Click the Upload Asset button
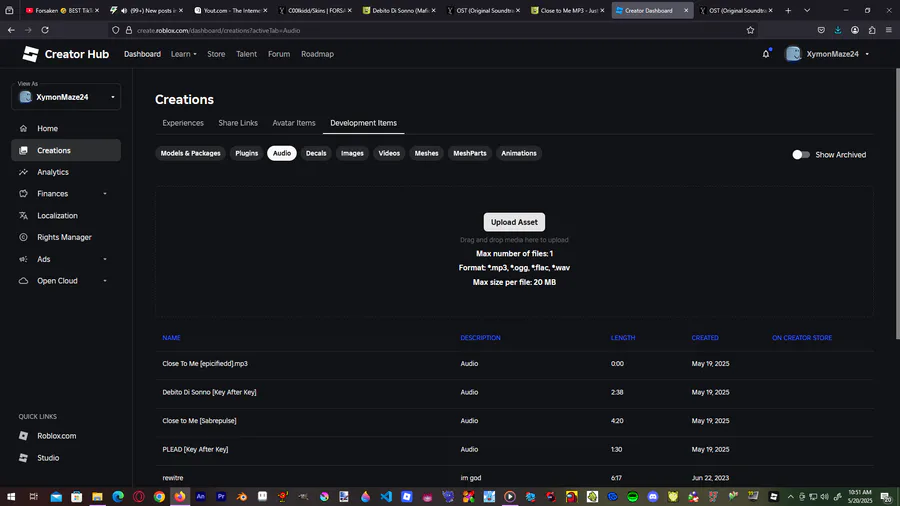Viewport: 900px width, 506px height. pyautogui.click(x=514, y=222)
